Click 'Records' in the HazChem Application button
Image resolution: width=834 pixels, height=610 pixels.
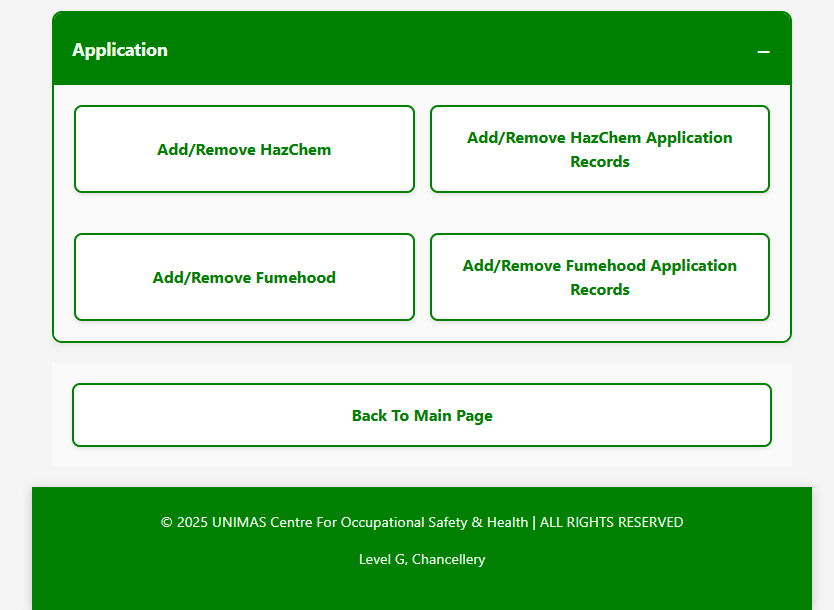pos(600,162)
